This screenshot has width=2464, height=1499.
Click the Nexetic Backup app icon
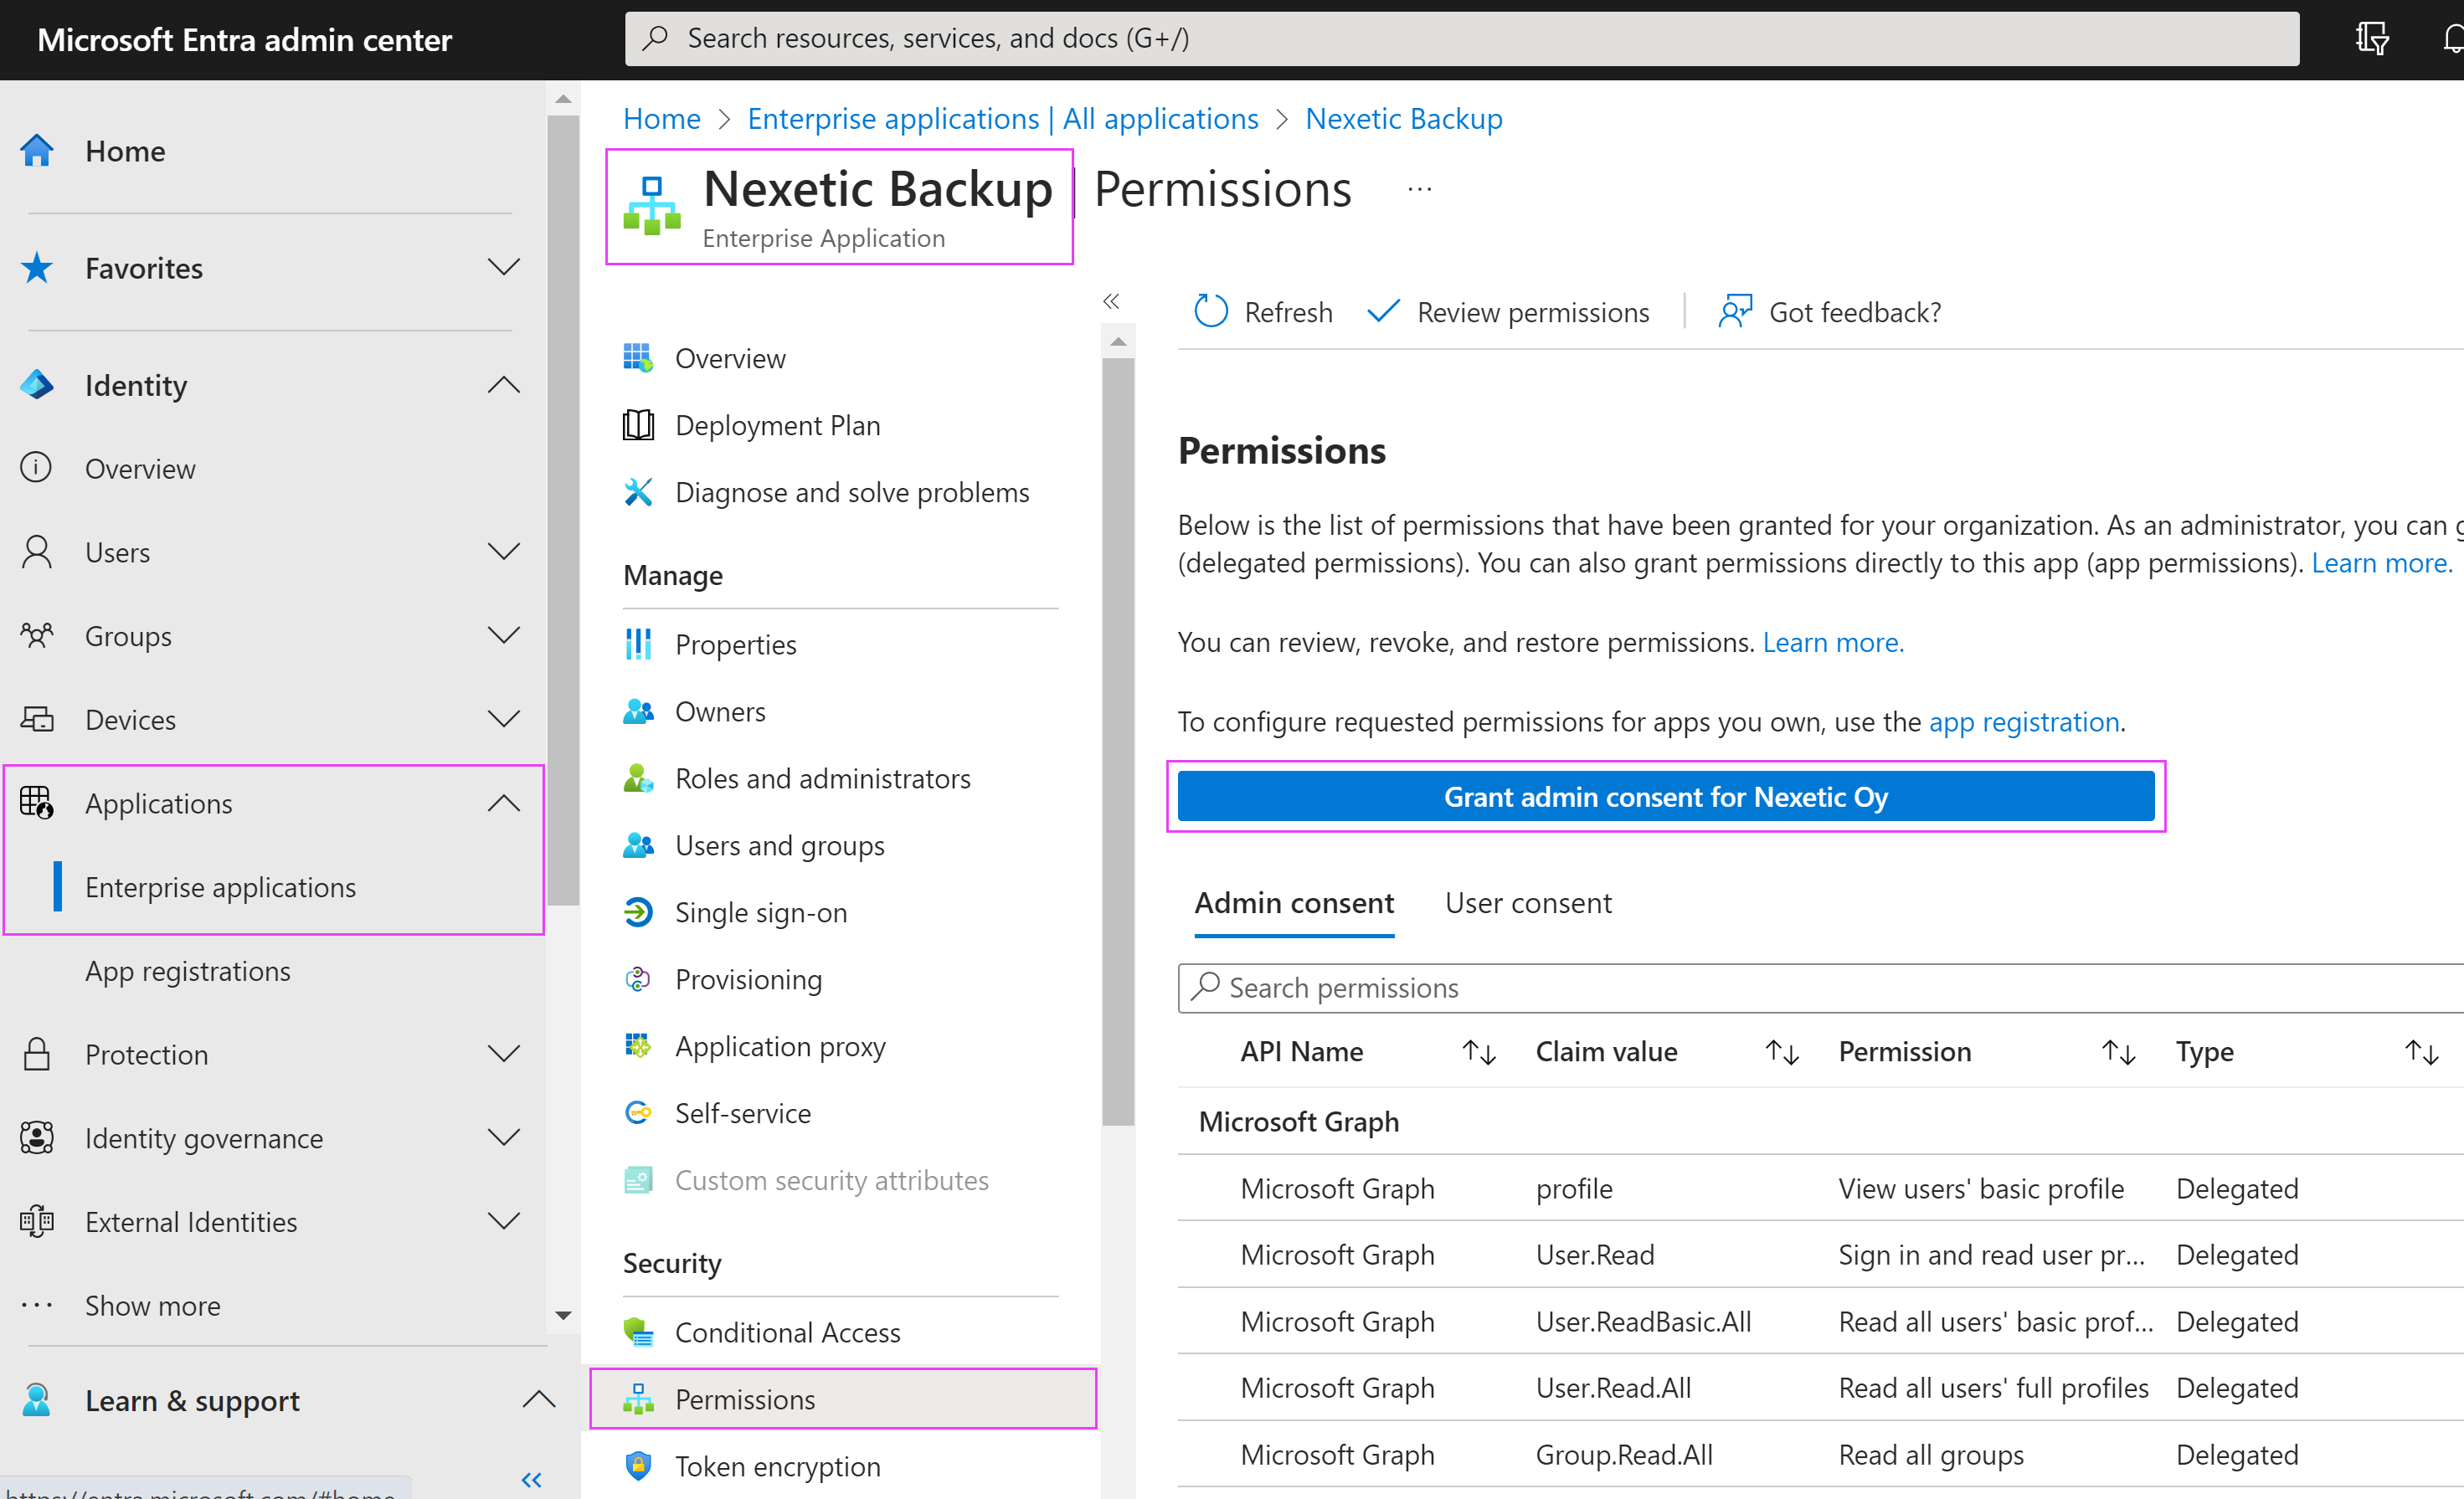652,206
